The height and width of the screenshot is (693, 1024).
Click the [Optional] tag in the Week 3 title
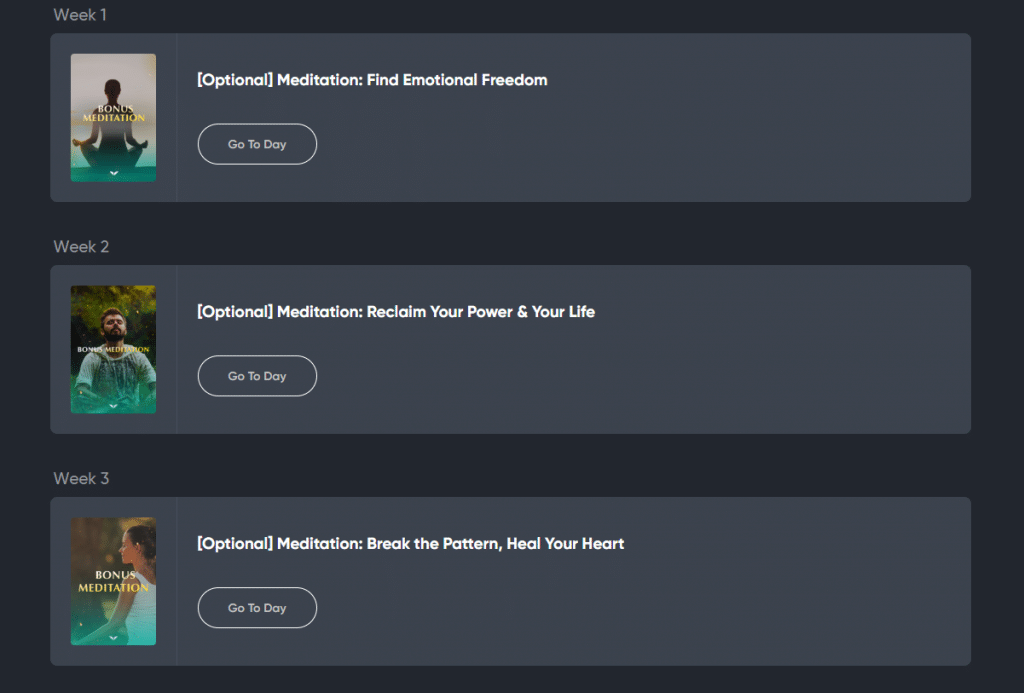235,544
